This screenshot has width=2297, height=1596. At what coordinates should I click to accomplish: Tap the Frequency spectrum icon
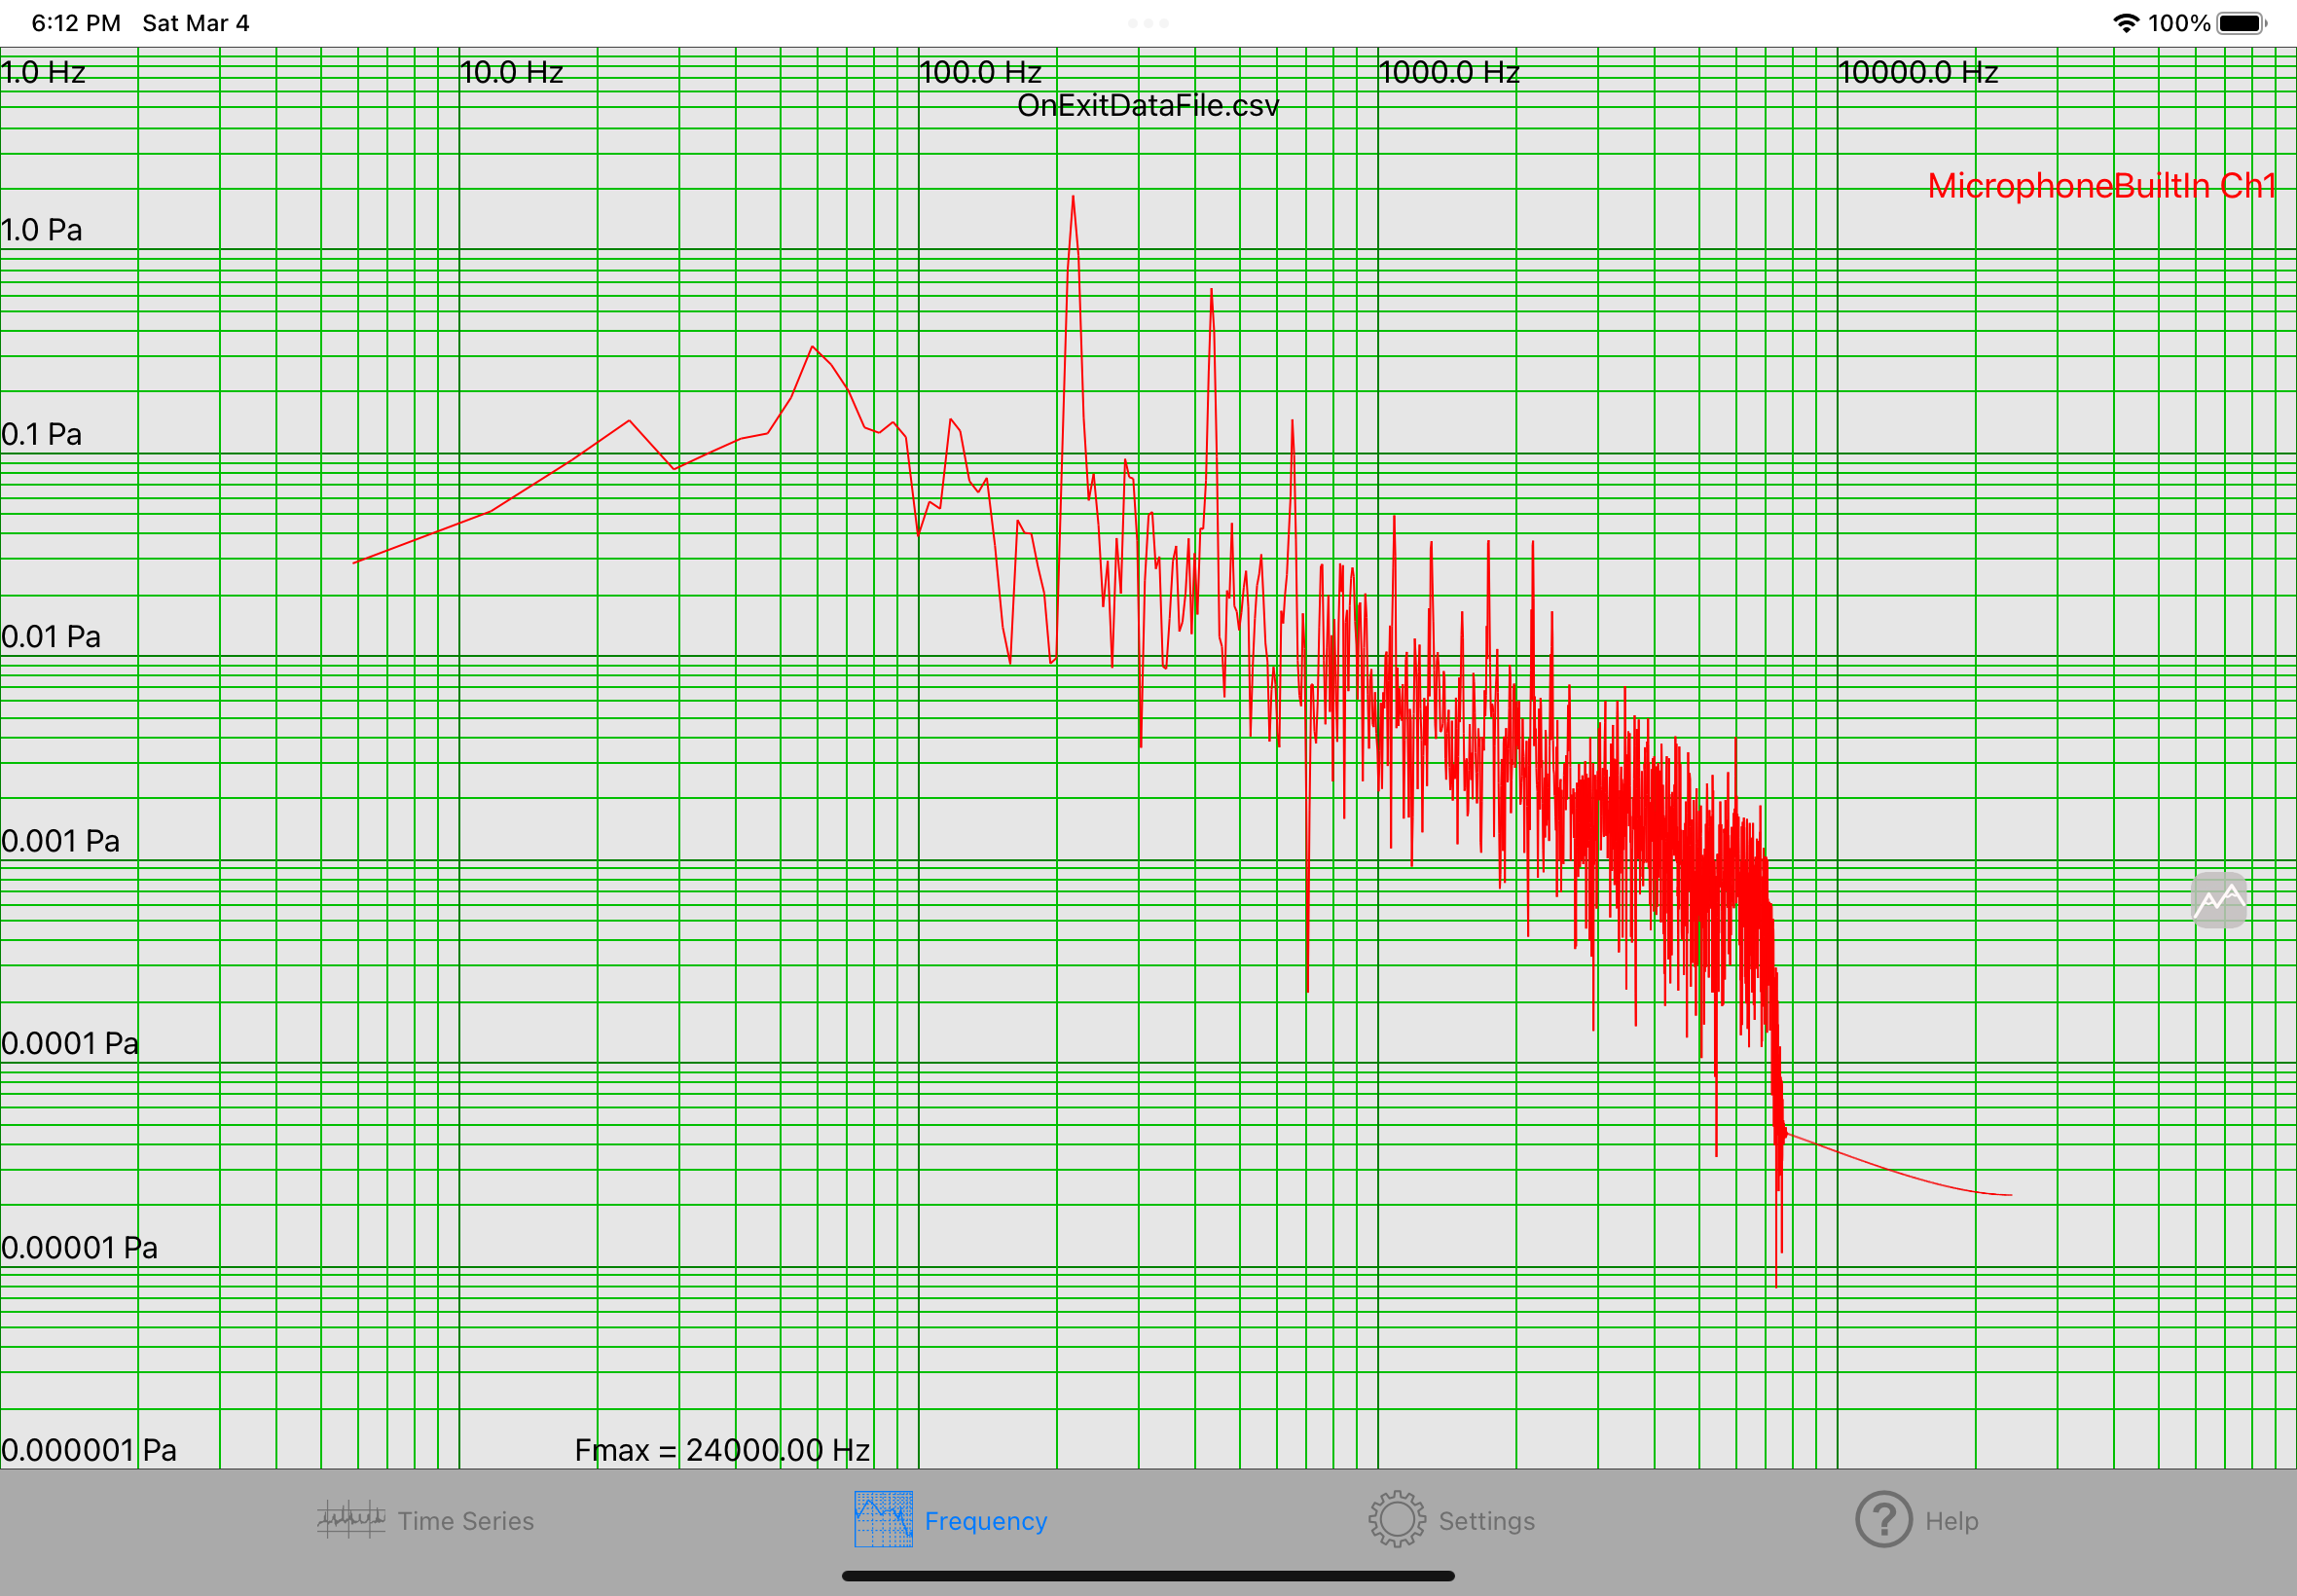click(883, 1519)
